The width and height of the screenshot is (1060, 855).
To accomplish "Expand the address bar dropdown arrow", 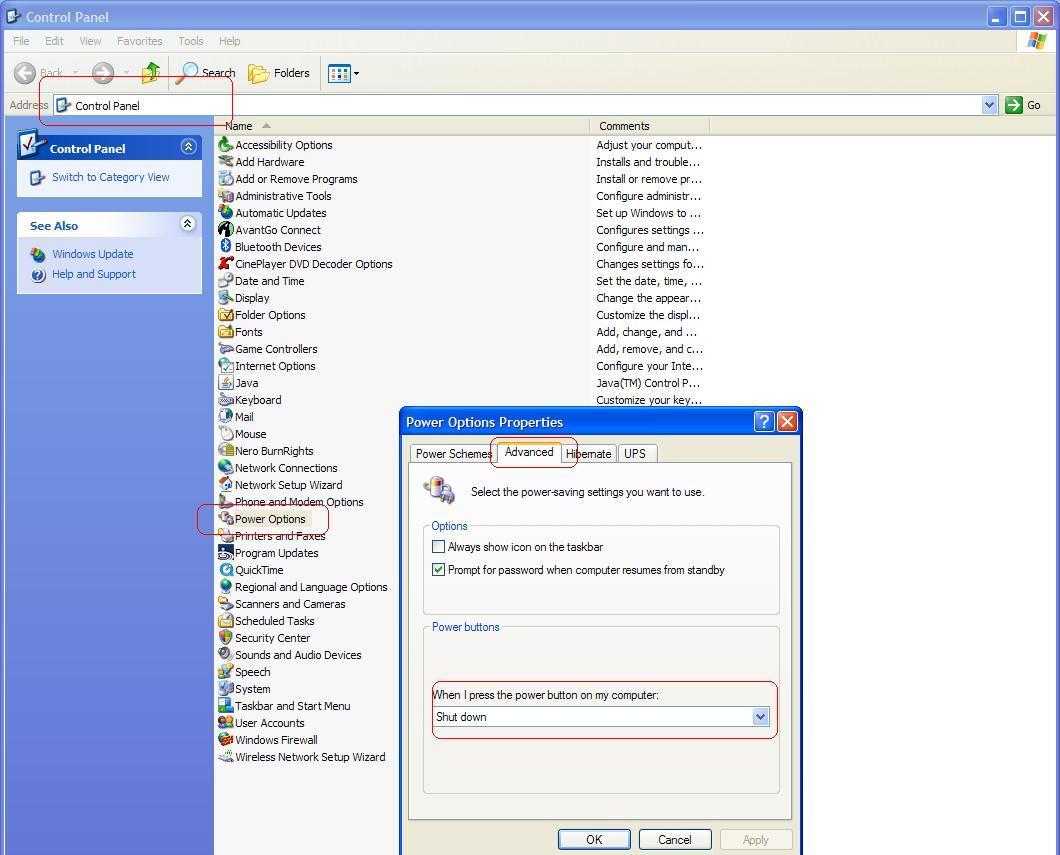I will coord(989,105).
